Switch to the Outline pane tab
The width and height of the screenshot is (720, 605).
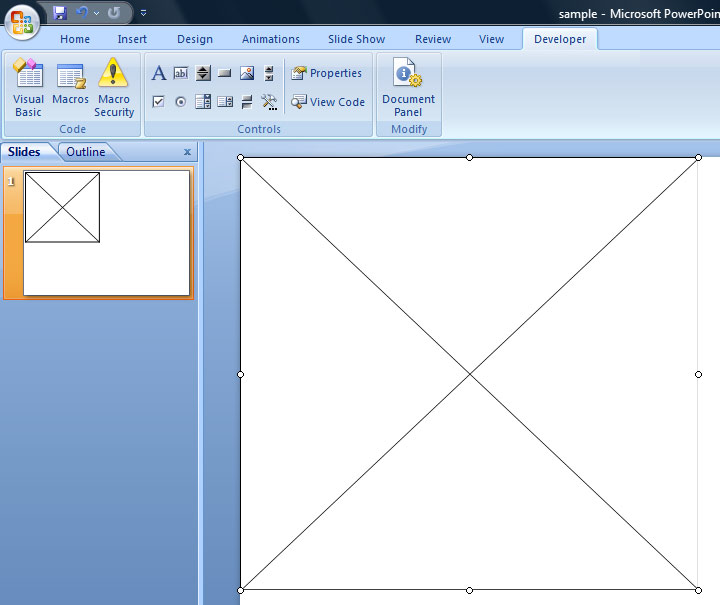86,152
